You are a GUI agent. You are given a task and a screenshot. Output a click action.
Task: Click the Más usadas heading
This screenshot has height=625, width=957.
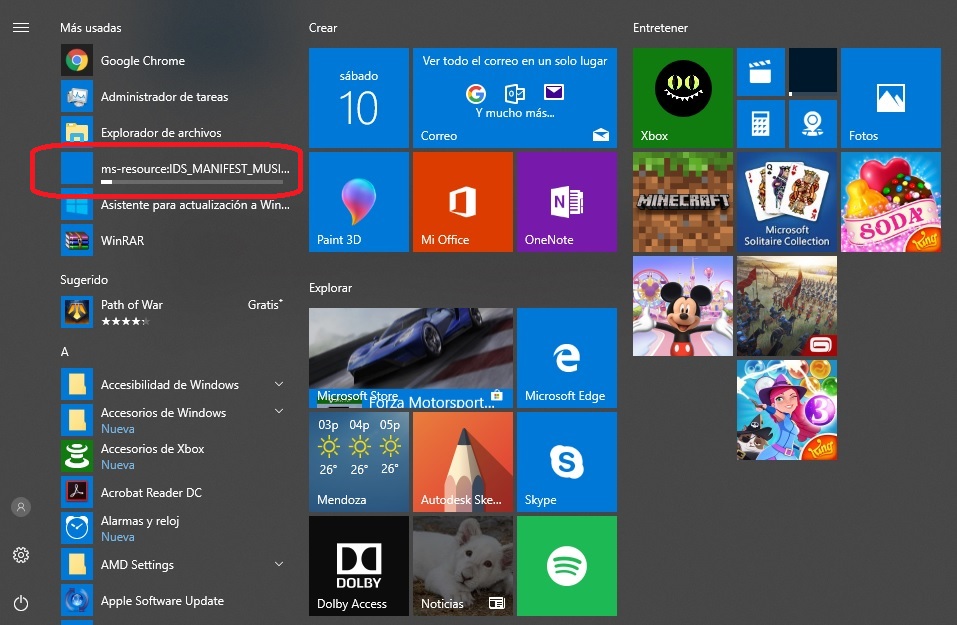pos(91,28)
